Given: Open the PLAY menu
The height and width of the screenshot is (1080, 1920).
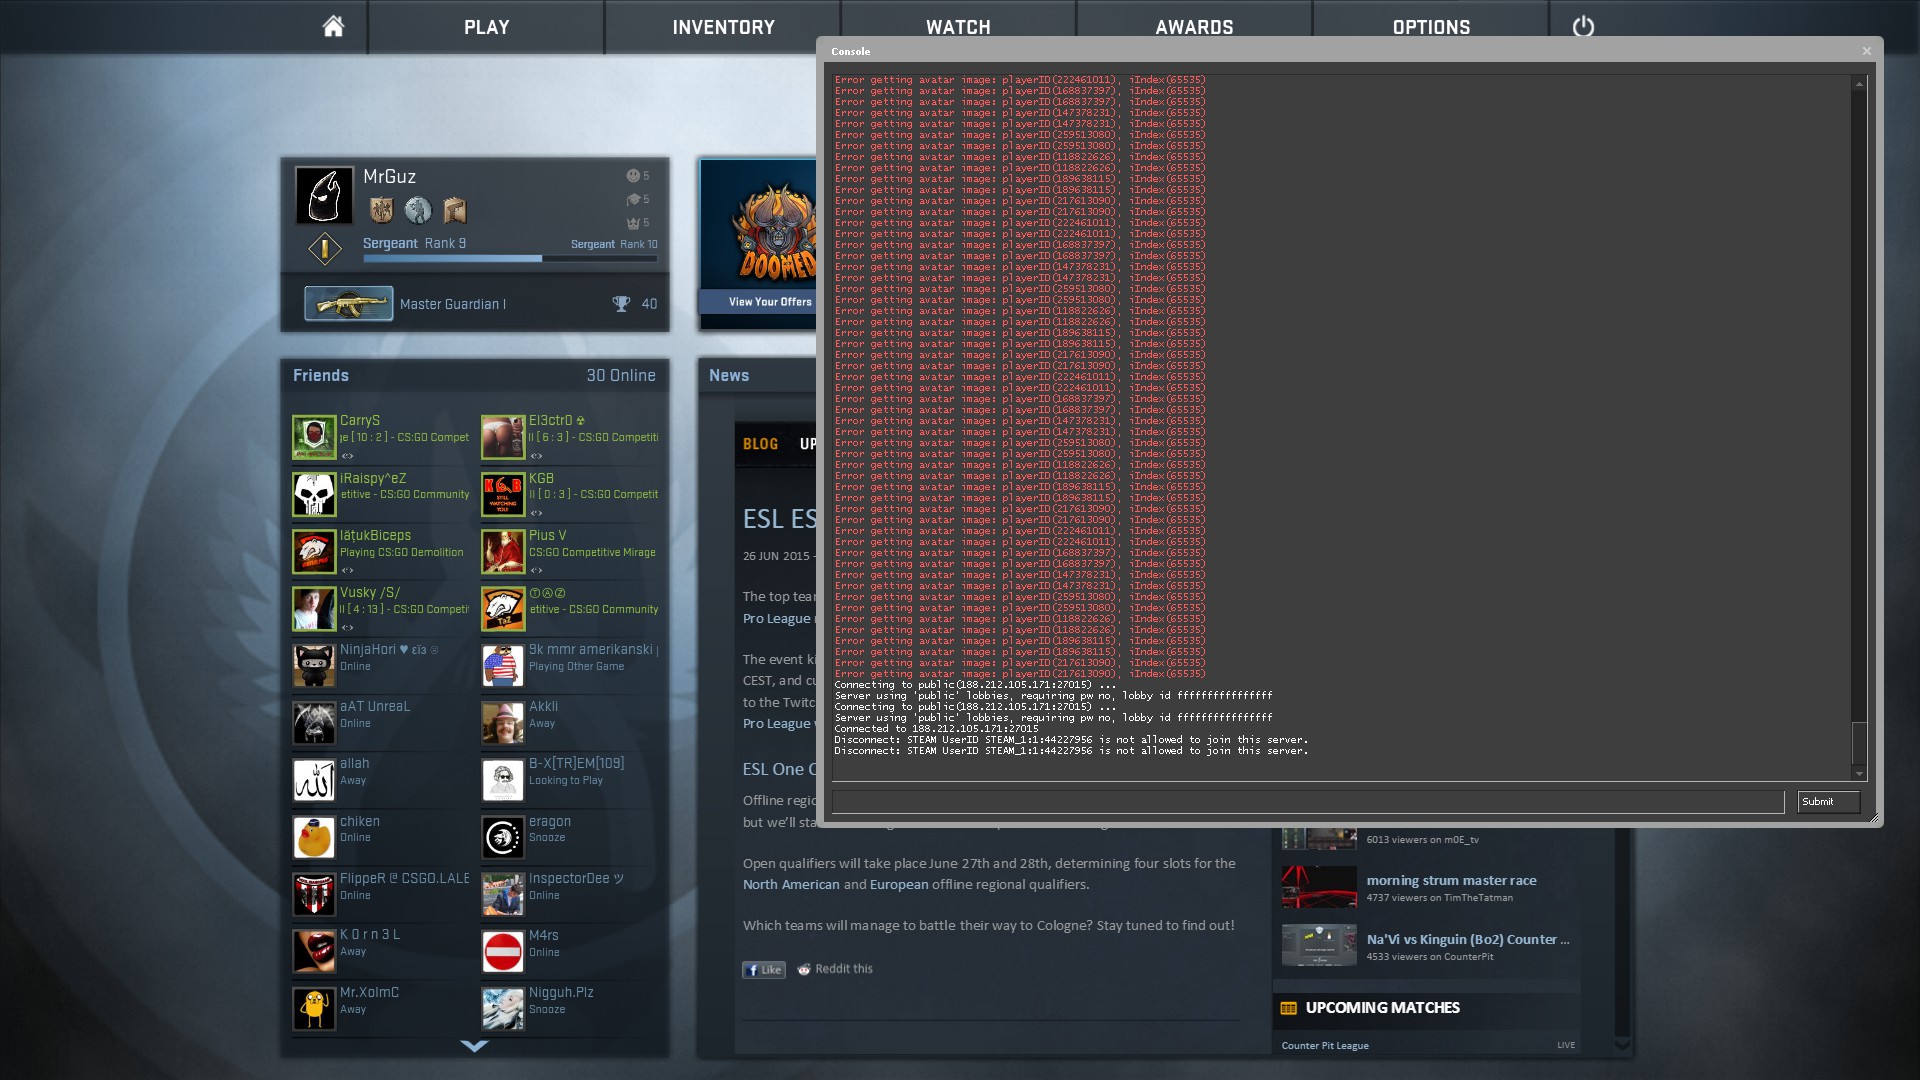Looking at the screenshot, I should click(486, 27).
